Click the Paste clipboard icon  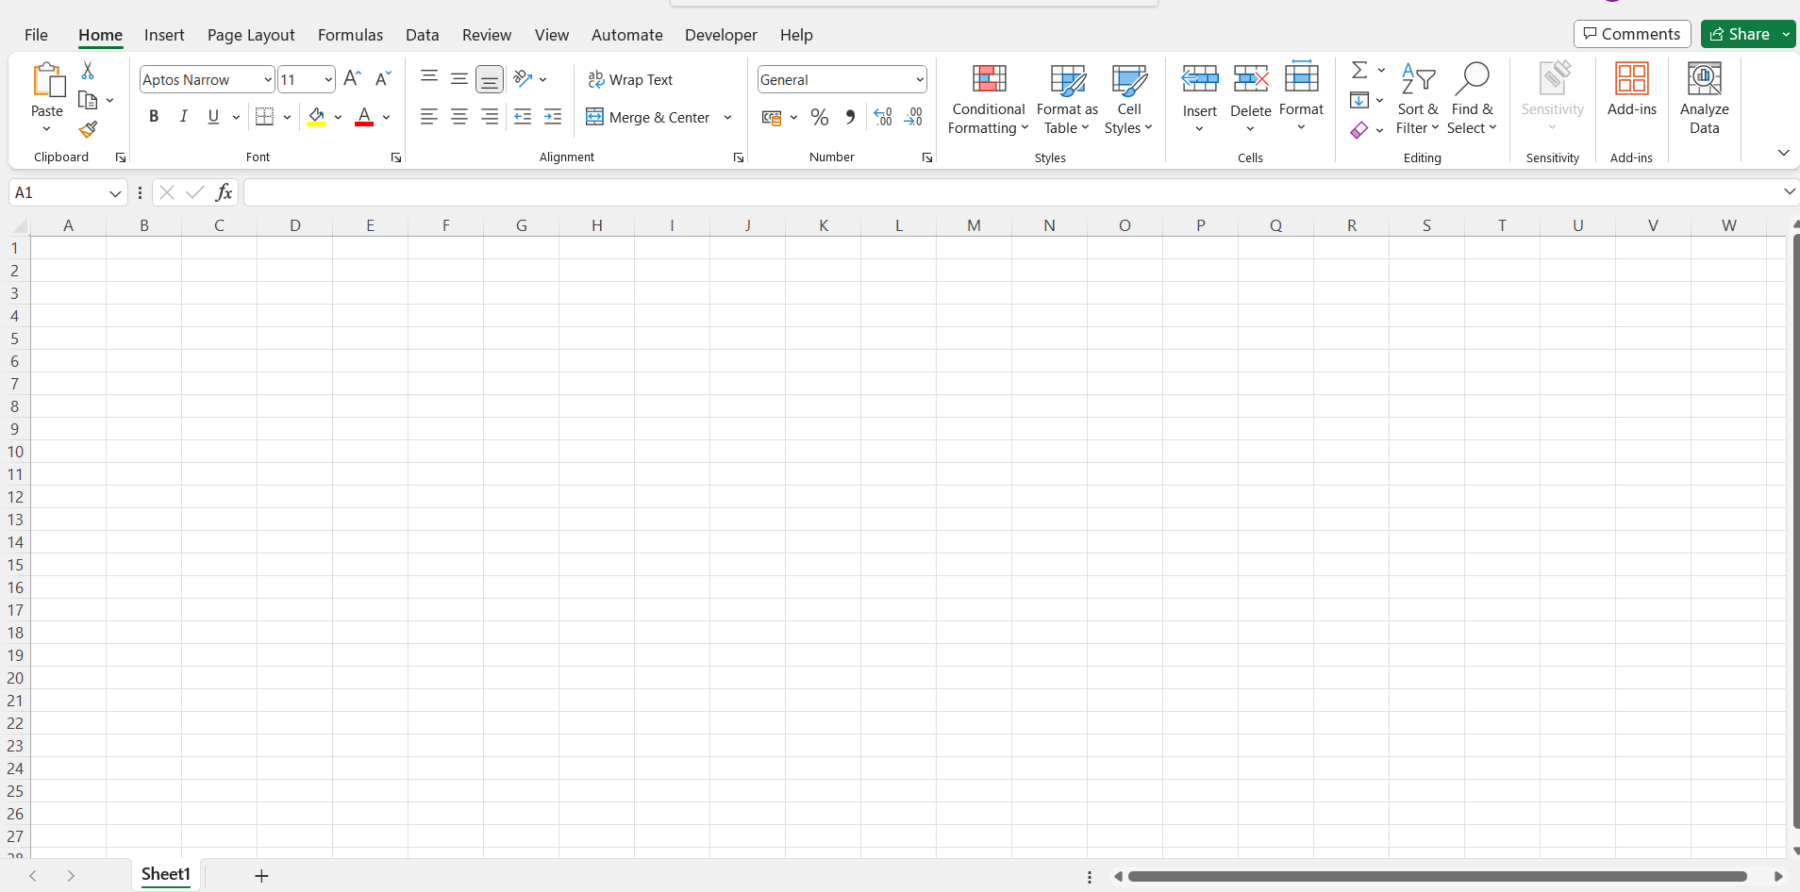click(47, 79)
